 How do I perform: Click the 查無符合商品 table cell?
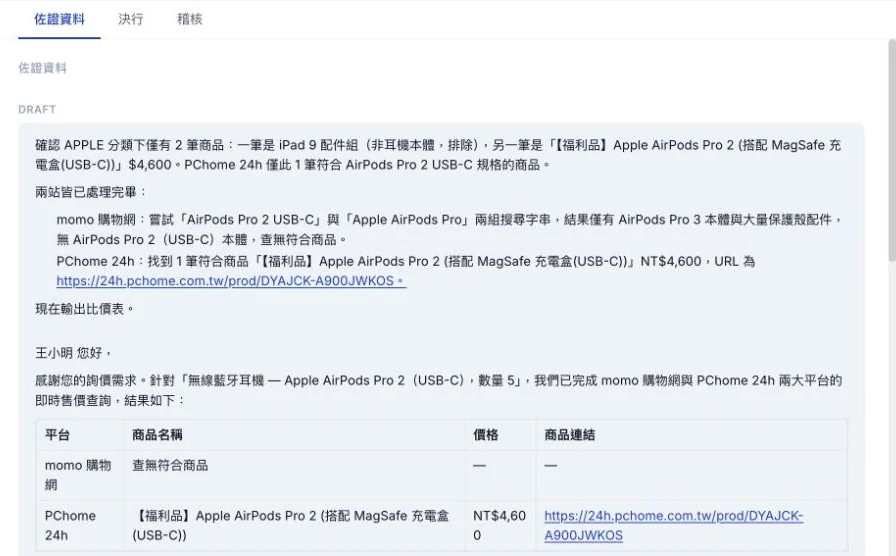point(293,475)
